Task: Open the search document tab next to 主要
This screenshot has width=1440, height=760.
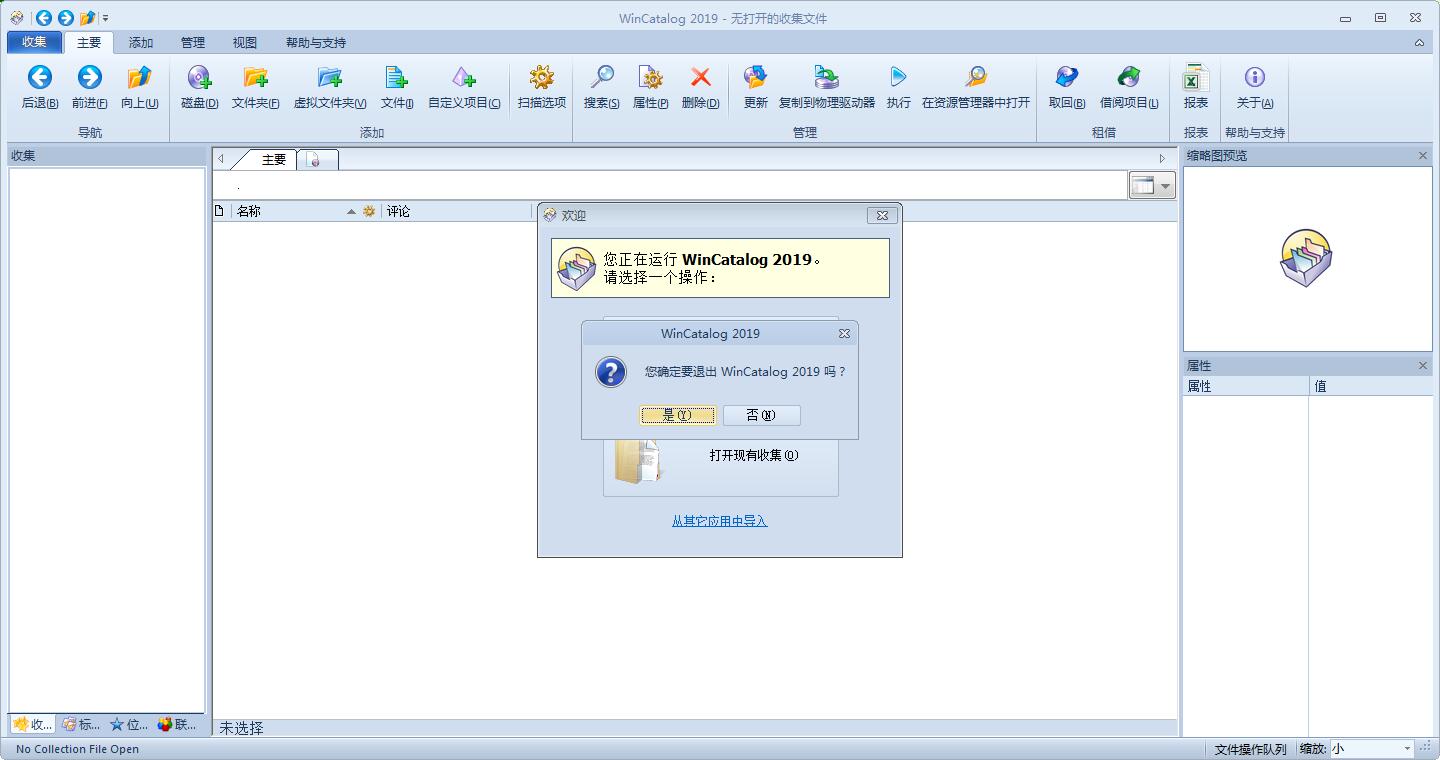Action: 318,159
